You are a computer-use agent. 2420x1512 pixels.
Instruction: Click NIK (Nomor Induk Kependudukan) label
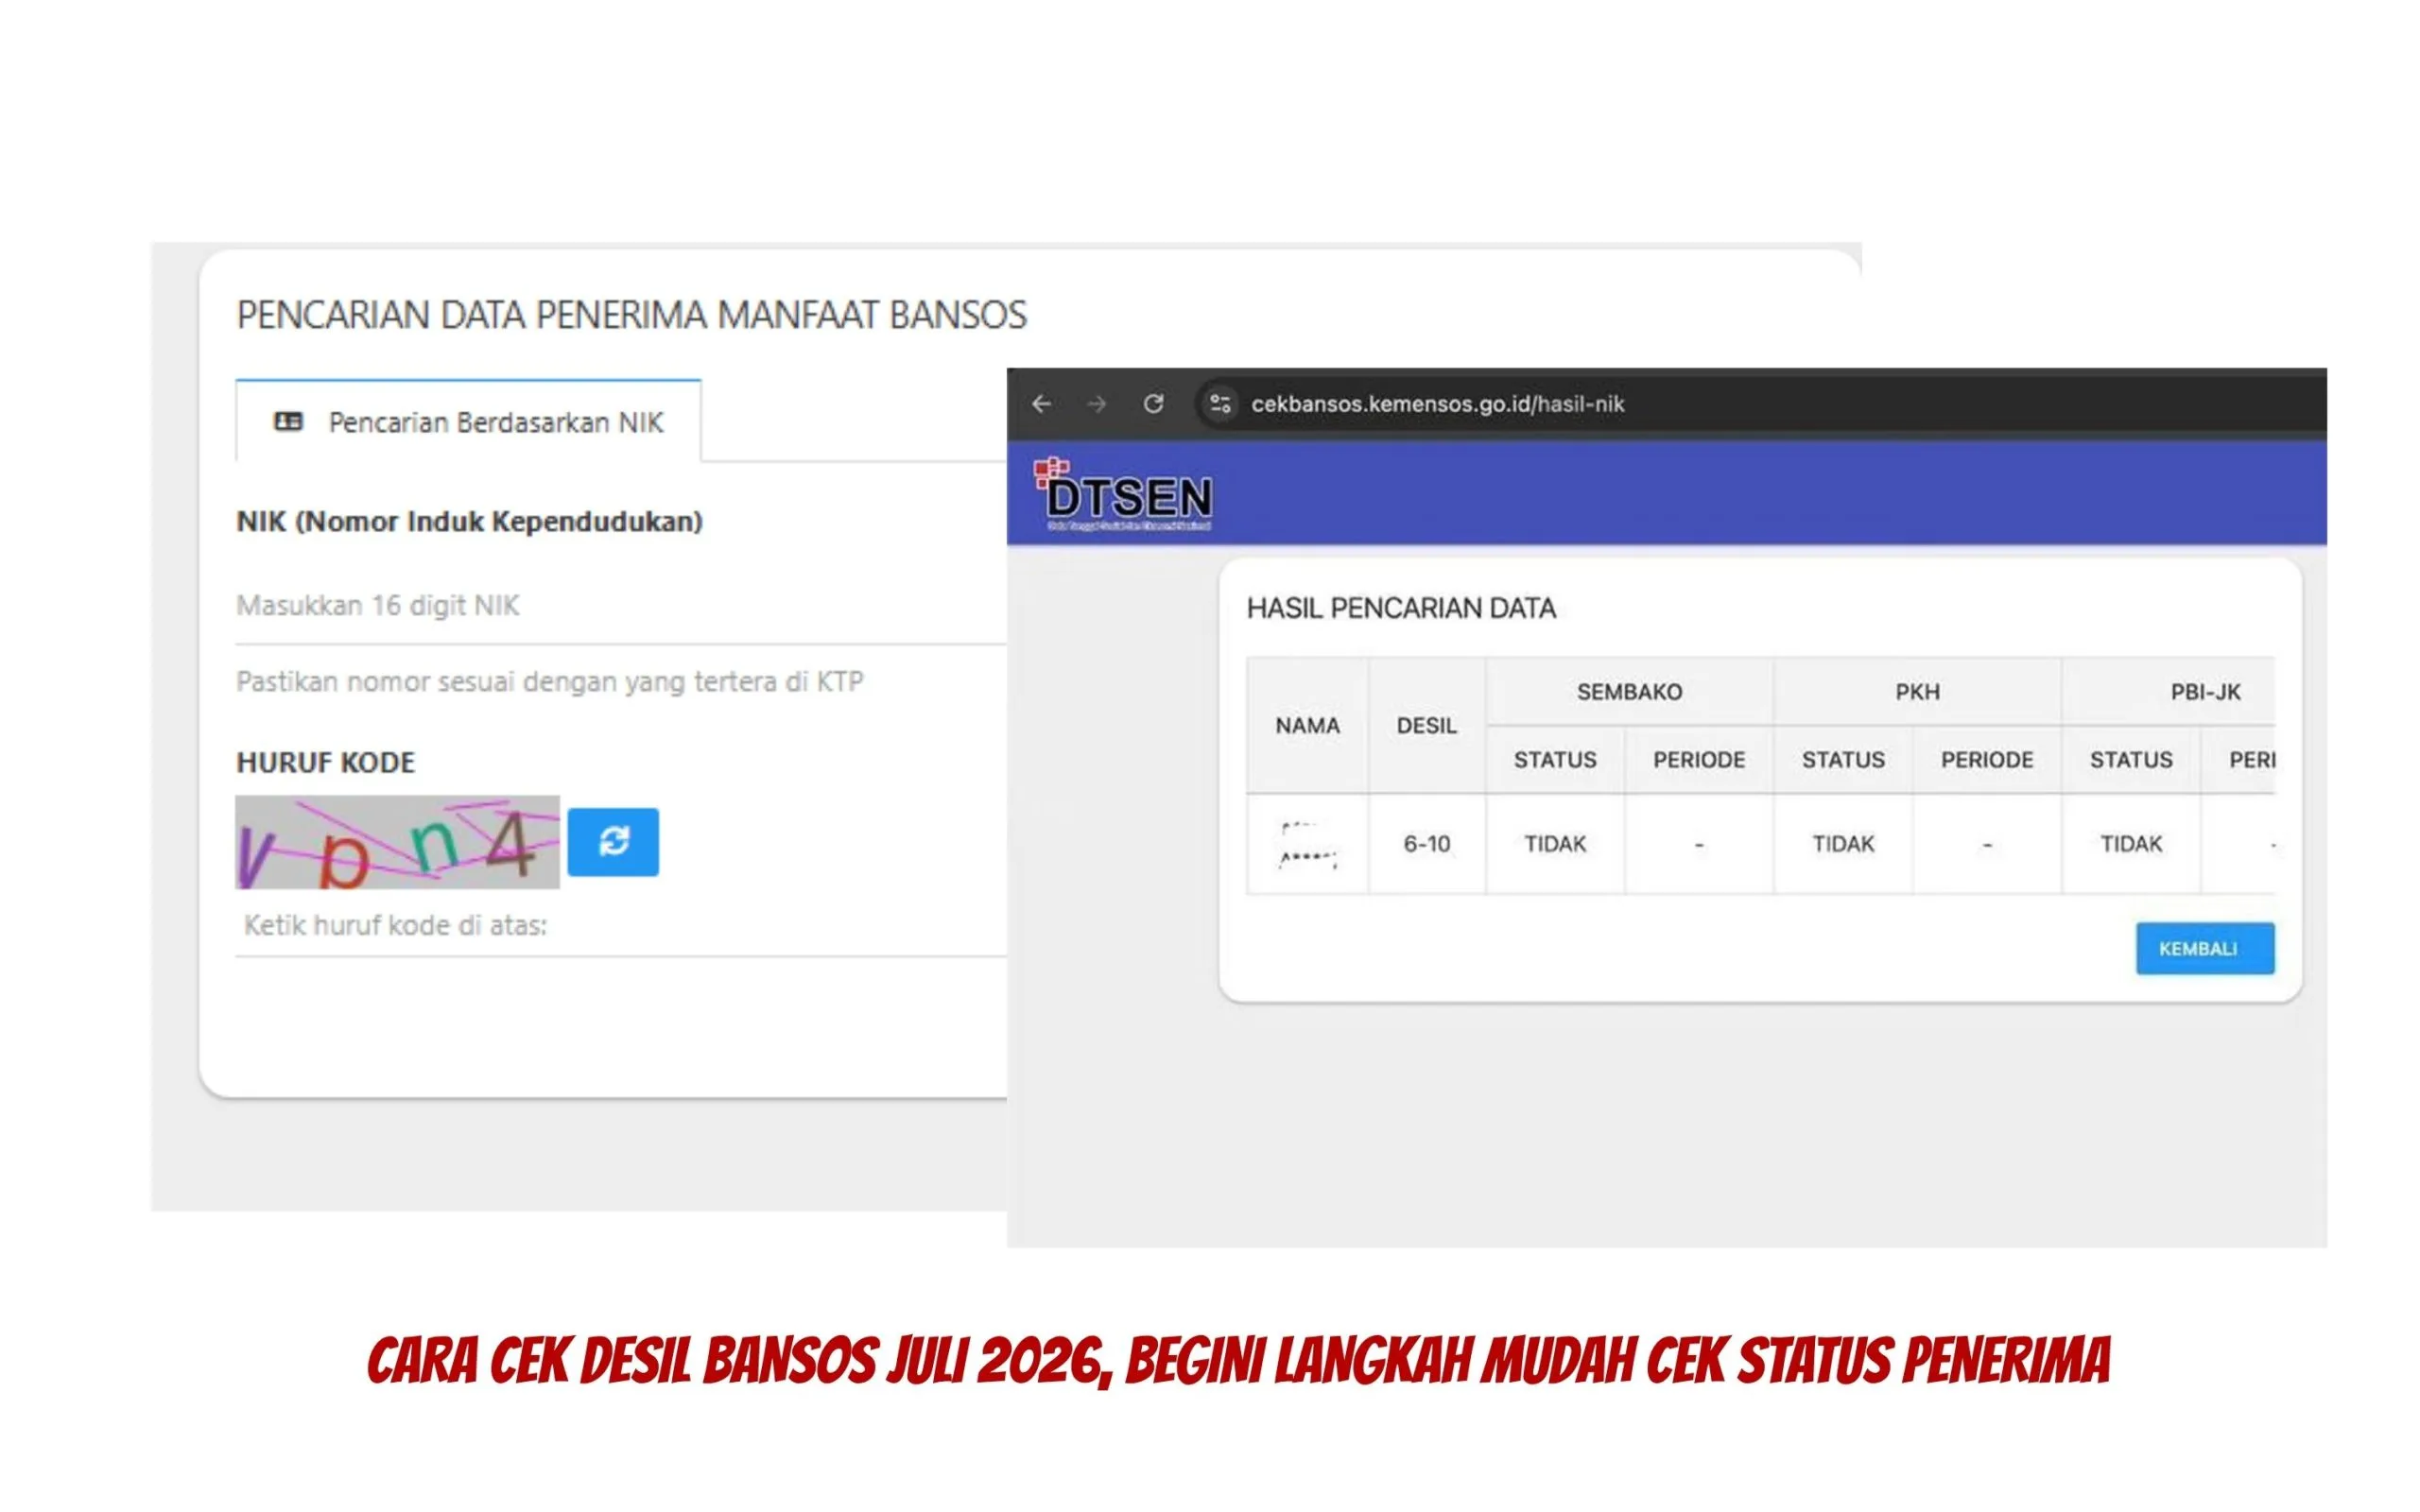(x=469, y=522)
